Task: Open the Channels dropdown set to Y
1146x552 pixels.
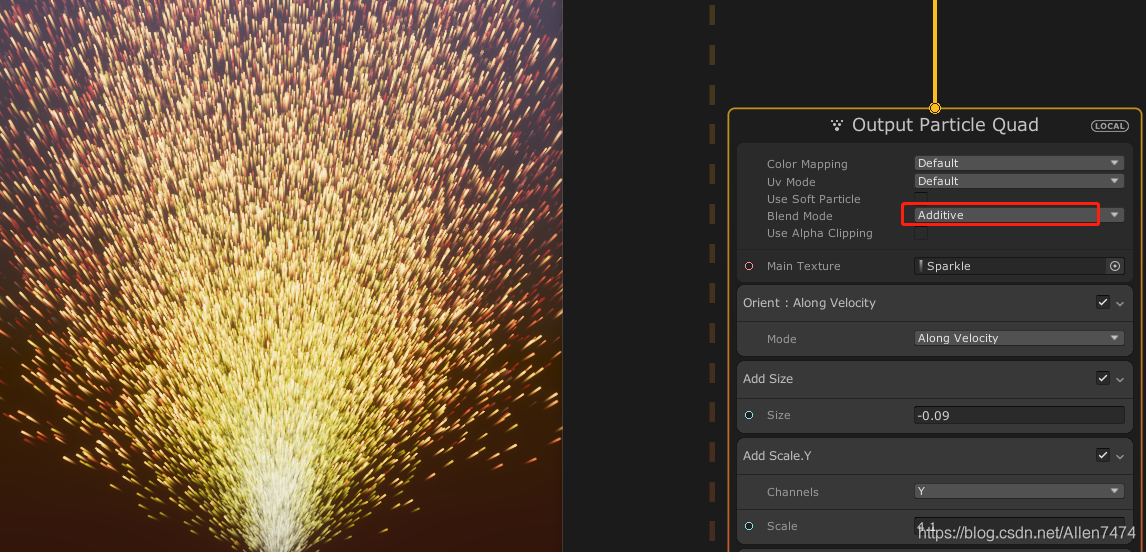Action: 1019,491
